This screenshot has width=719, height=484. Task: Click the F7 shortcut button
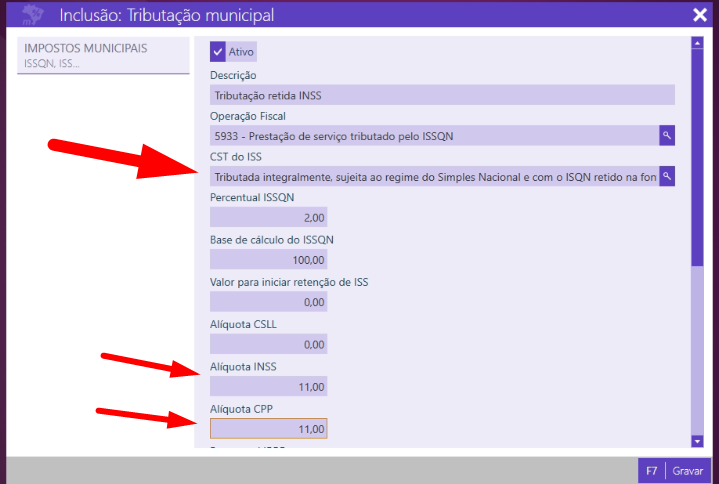pos(651,470)
